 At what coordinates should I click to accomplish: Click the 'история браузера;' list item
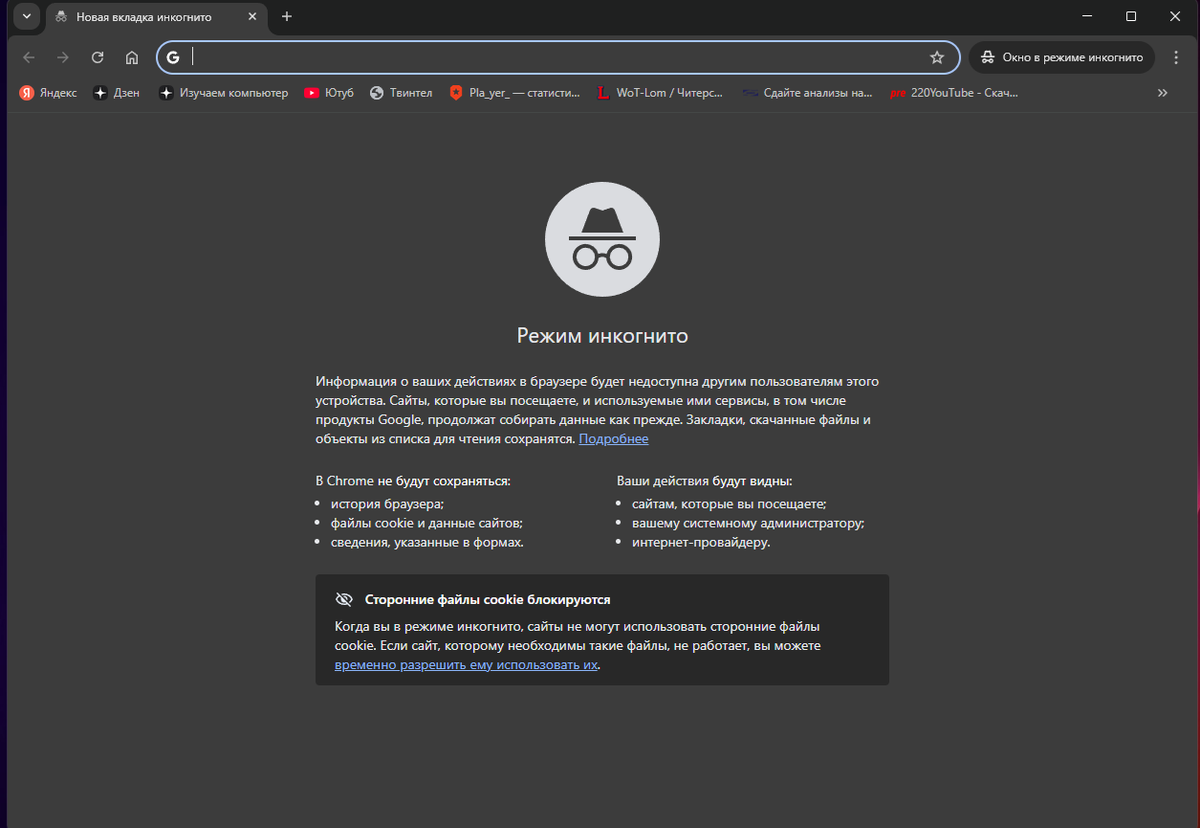(387, 504)
